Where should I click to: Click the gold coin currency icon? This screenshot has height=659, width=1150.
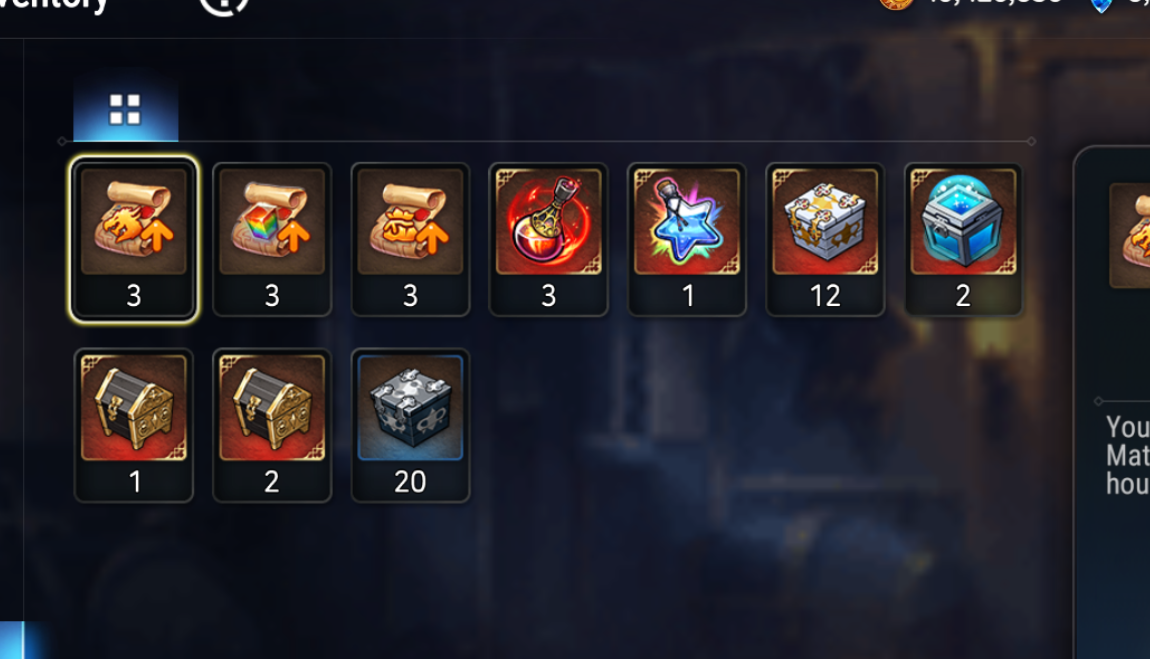(x=896, y=4)
